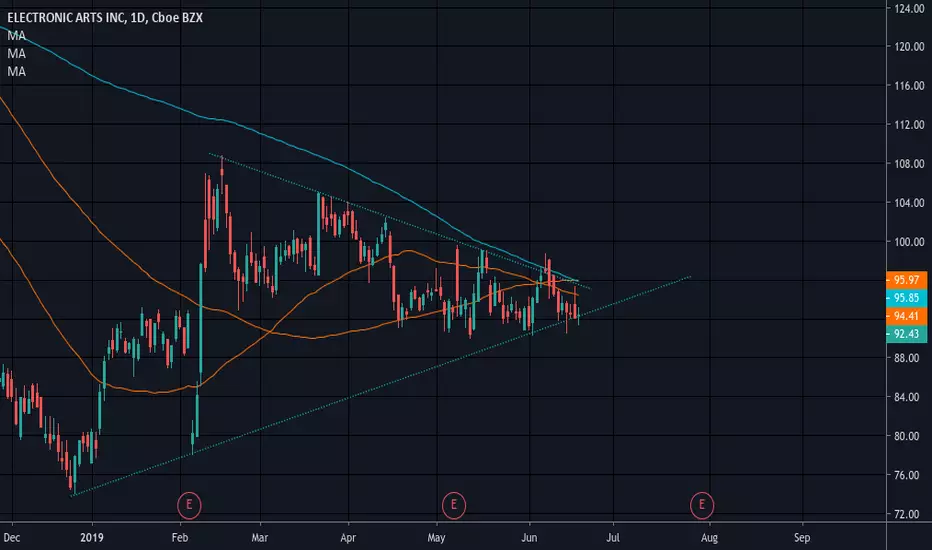Screen dimensions: 932x550
Task: Click the 94.41 orange price label
Action: 906,316
